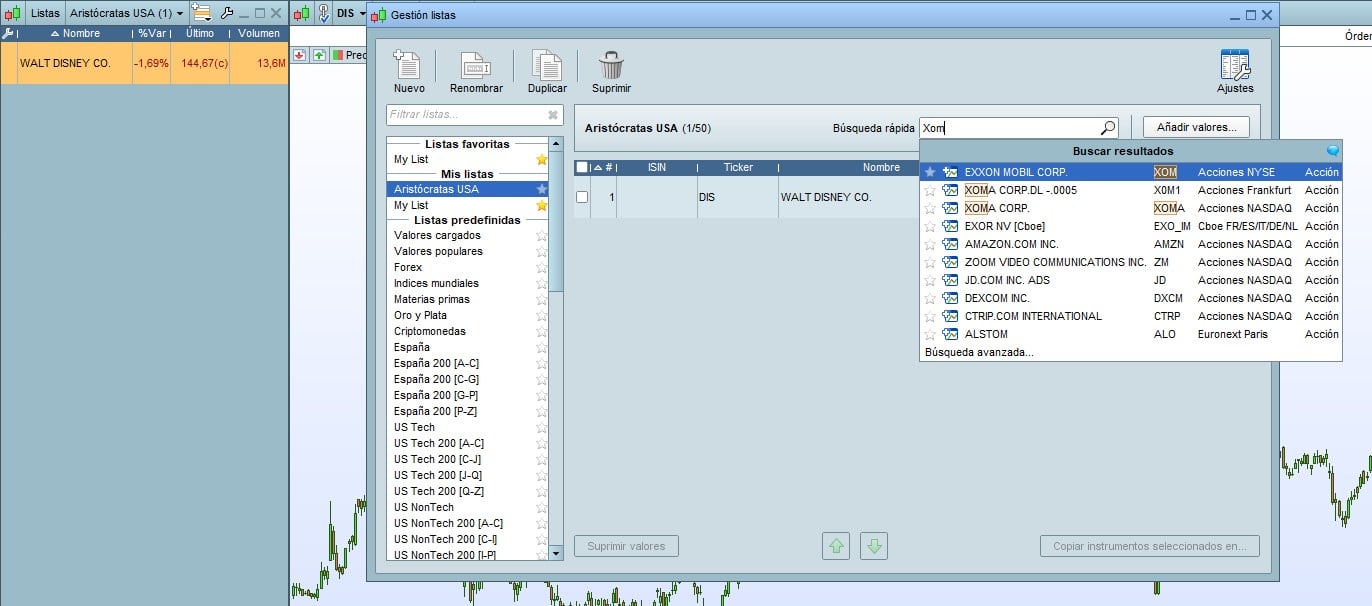Open Búsqueda avanzada... link

click(x=979, y=352)
